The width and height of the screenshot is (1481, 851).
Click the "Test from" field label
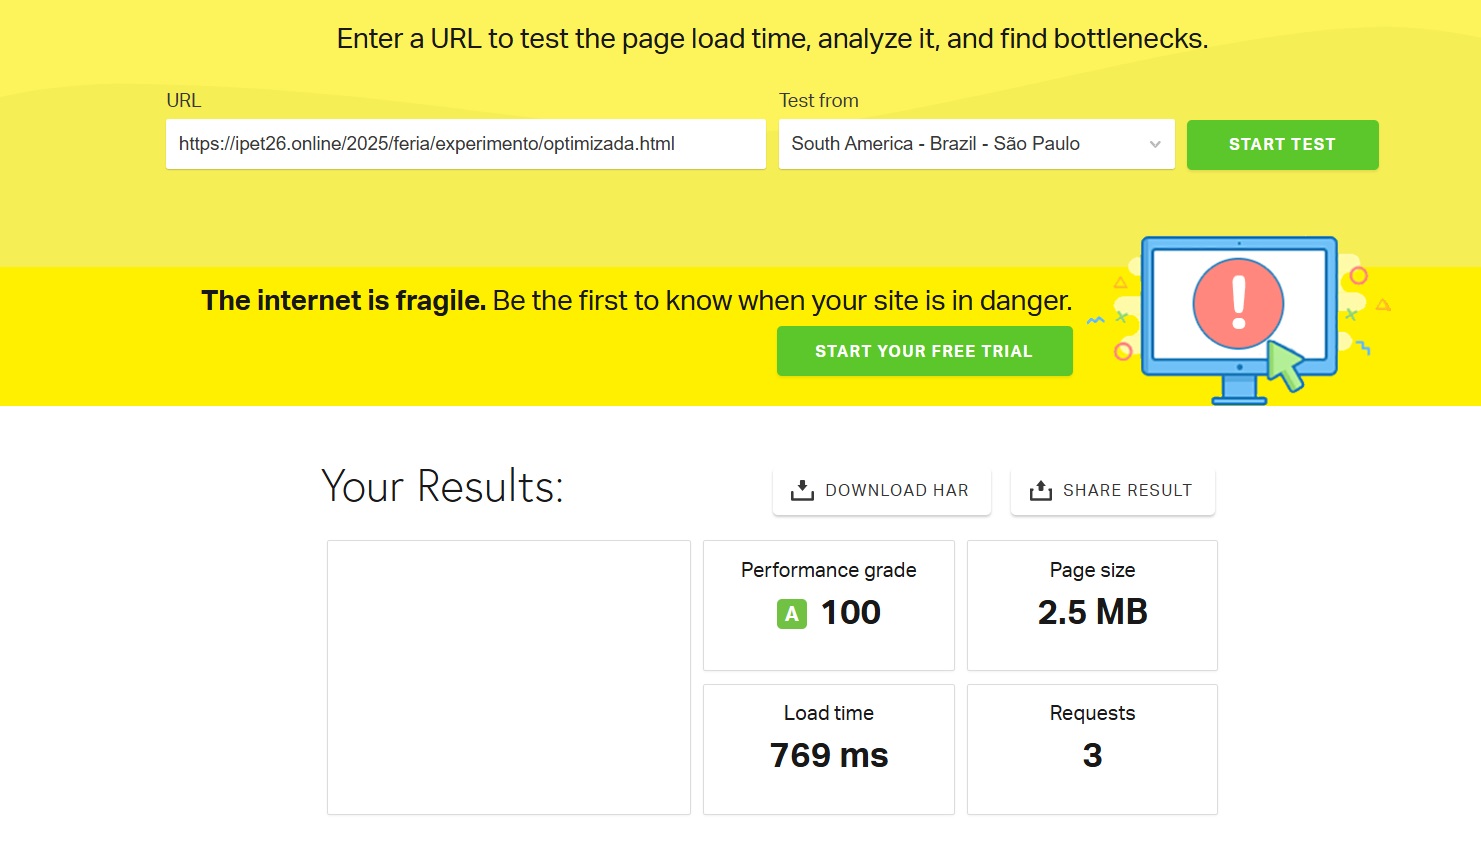click(818, 100)
